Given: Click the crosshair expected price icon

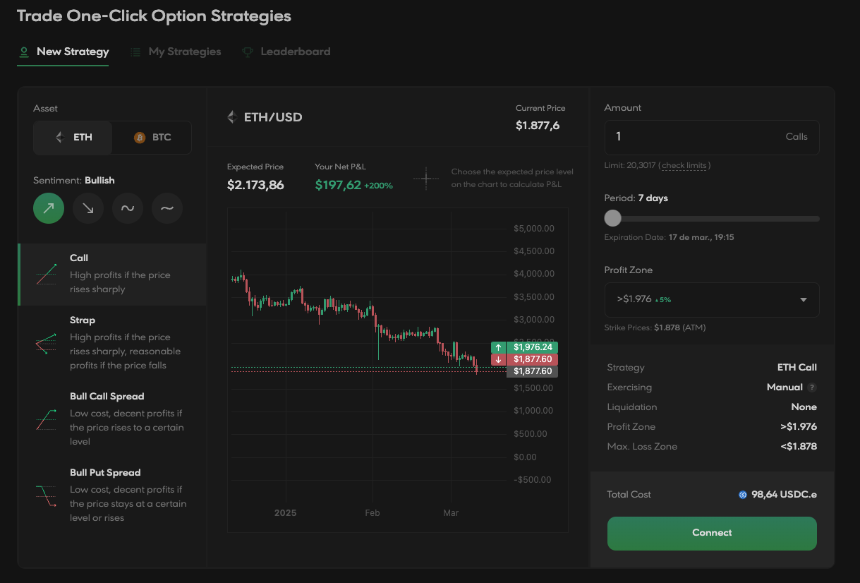Looking at the screenshot, I should pos(426,178).
